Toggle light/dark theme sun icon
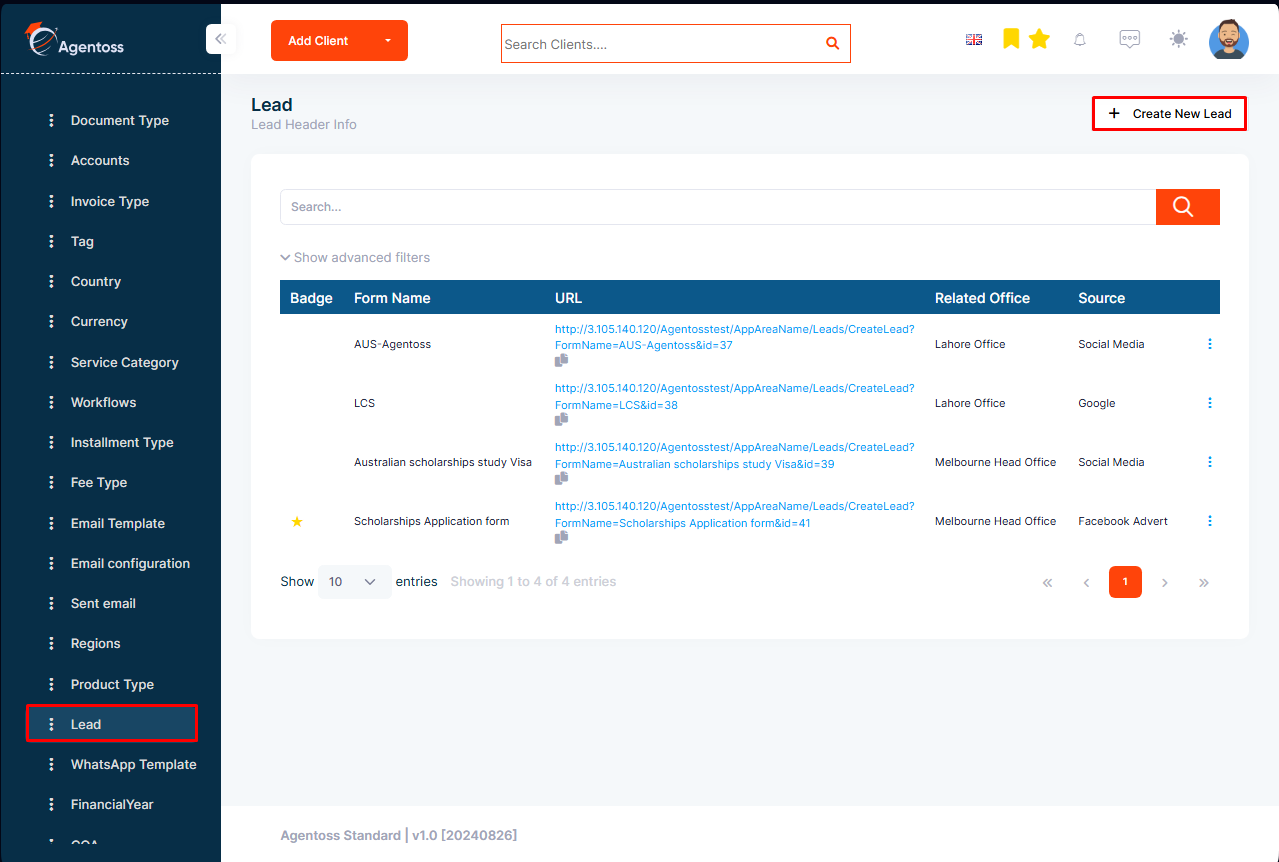Viewport: 1279px width, 862px height. (x=1179, y=39)
